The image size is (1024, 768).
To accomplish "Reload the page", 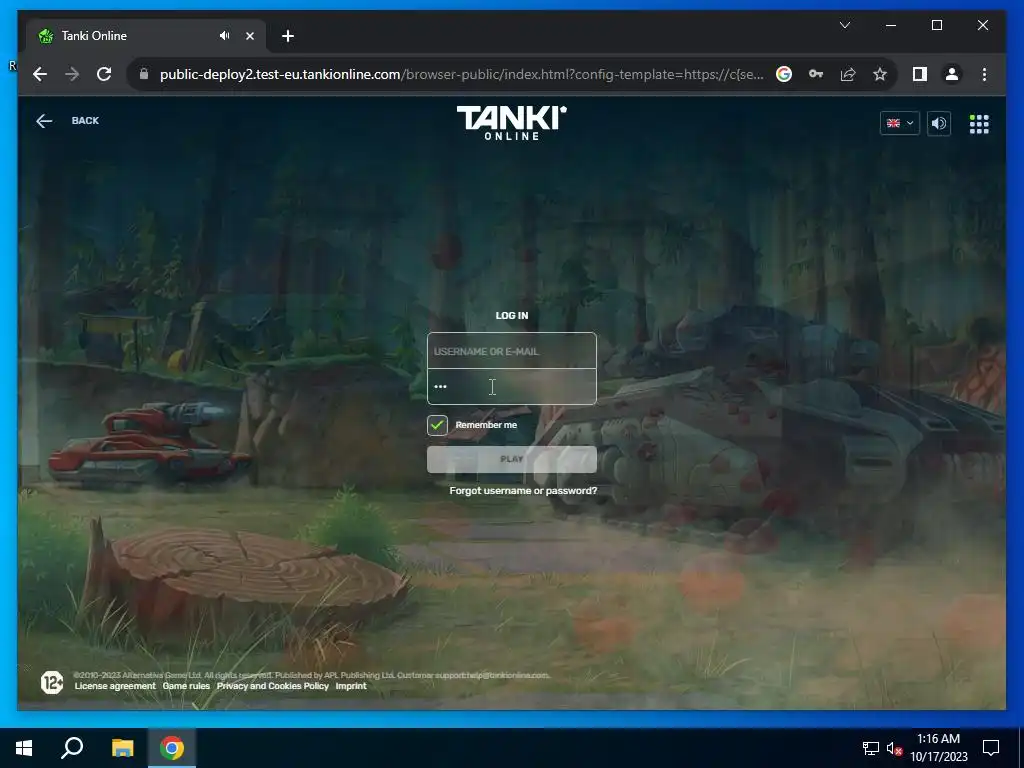I will point(104,74).
